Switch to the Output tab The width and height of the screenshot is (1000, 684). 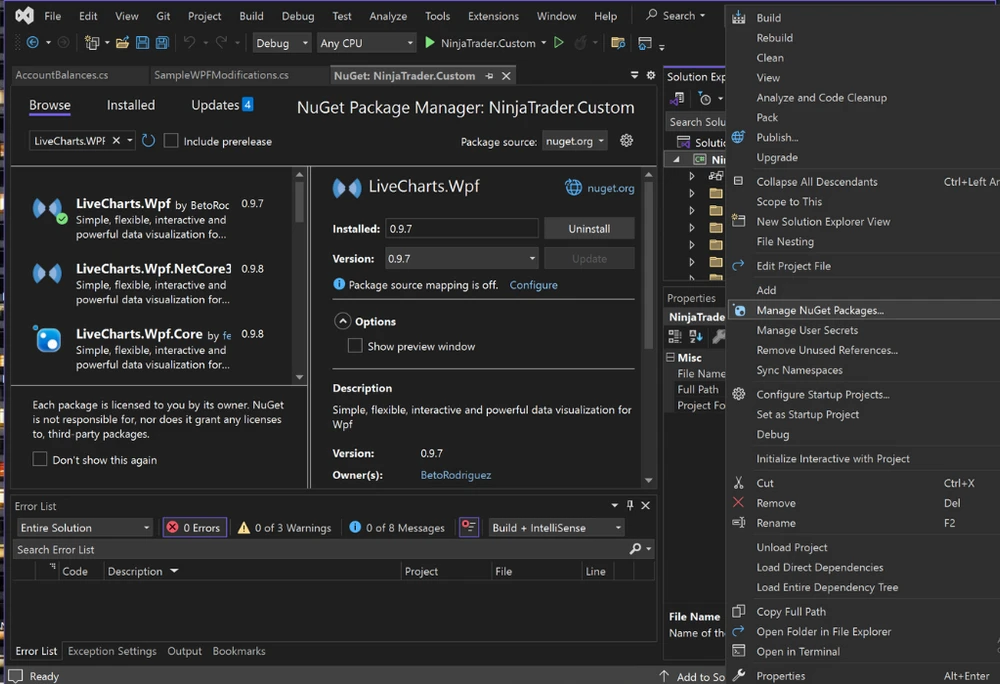pyautogui.click(x=184, y=651)
